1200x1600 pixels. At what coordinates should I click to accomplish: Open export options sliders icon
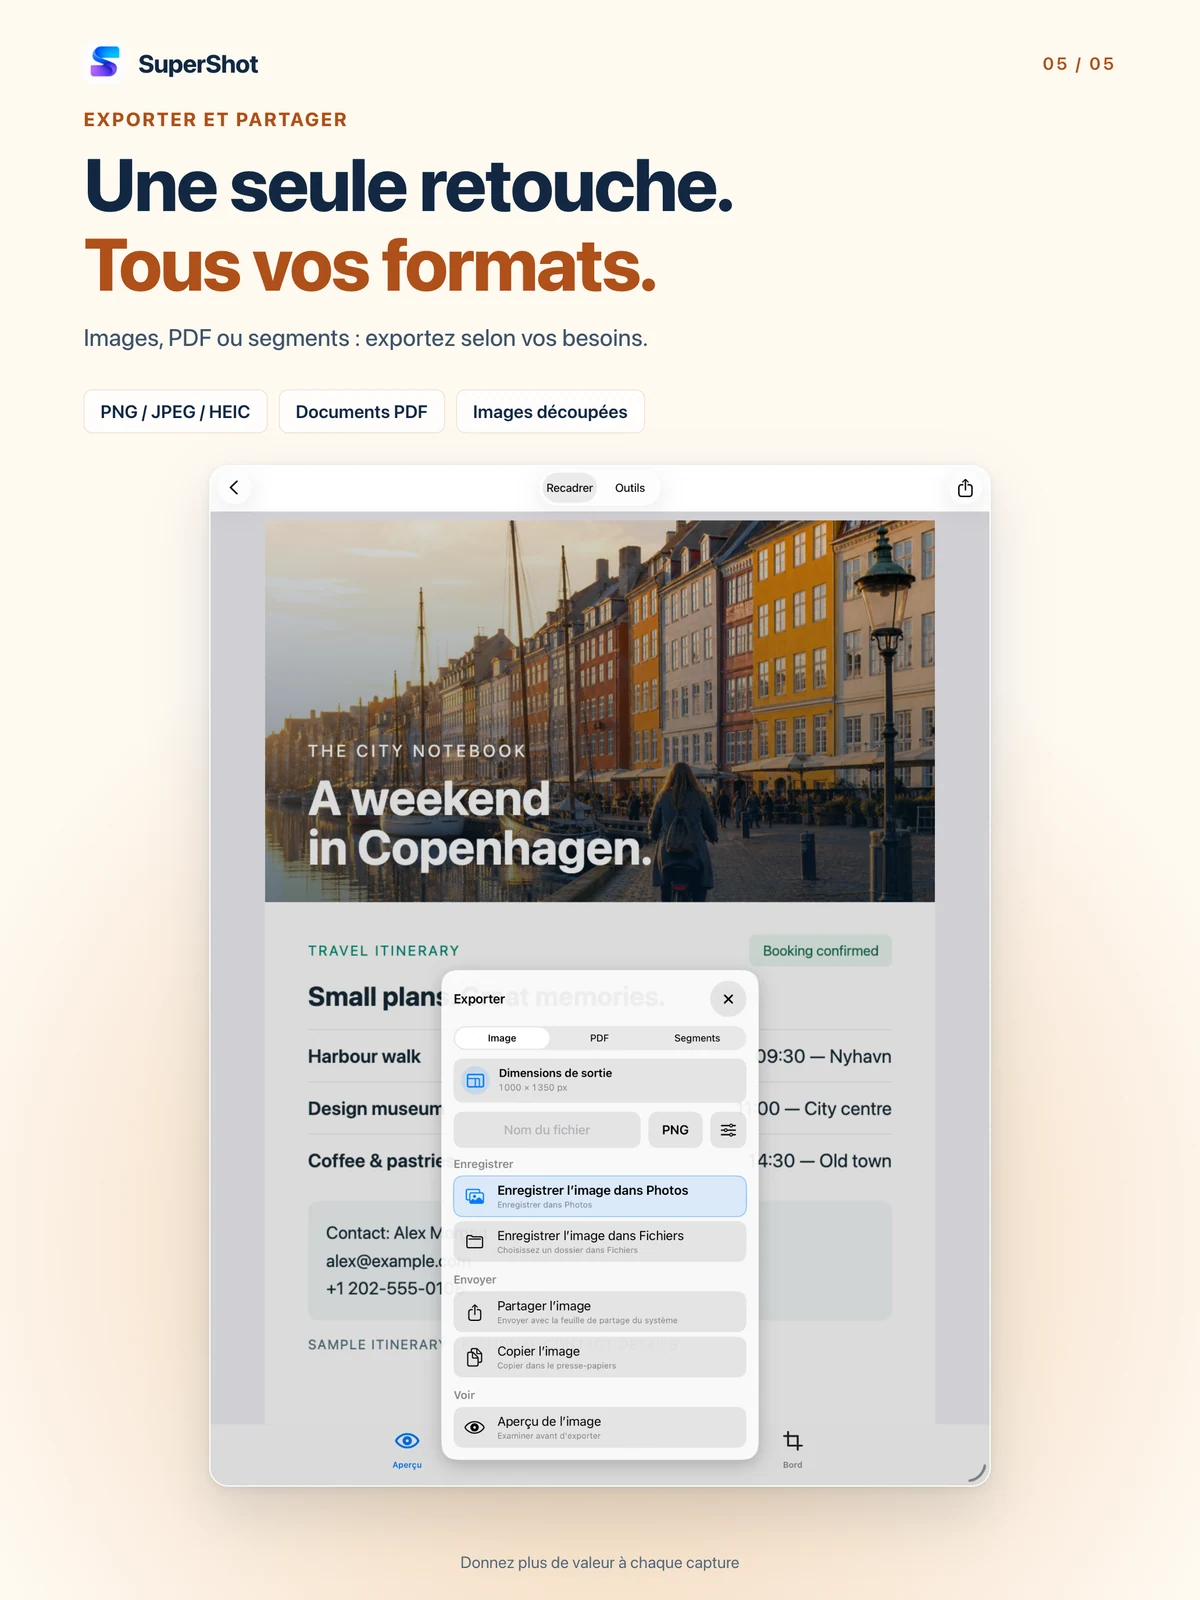click(x=728, y=1130)
